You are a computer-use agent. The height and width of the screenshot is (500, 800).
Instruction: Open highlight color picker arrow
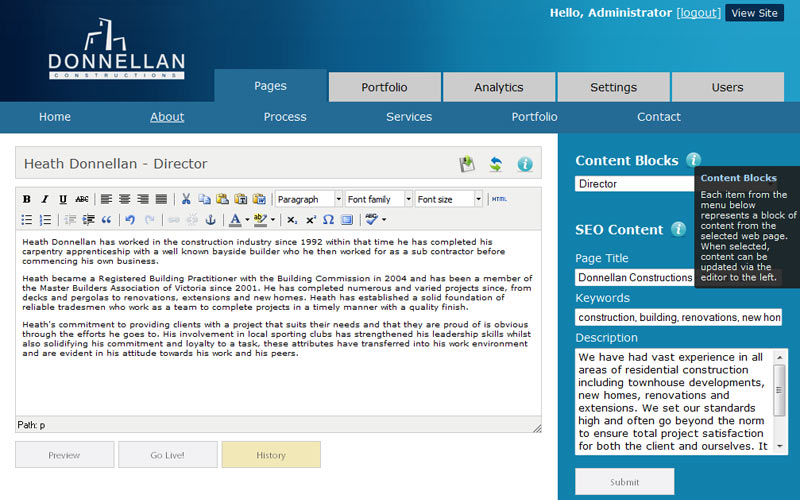pos(273,220)
